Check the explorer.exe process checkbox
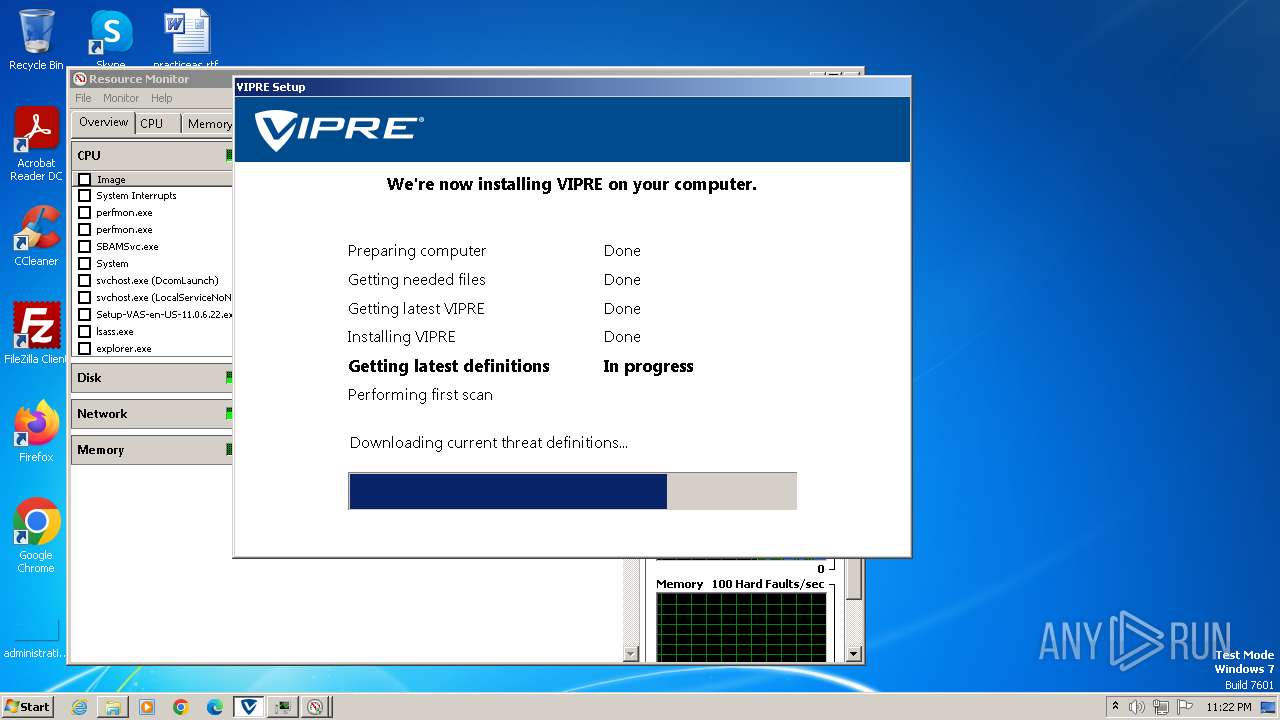The width and height of the screenshot is (1280, 720). click(85, 349)
